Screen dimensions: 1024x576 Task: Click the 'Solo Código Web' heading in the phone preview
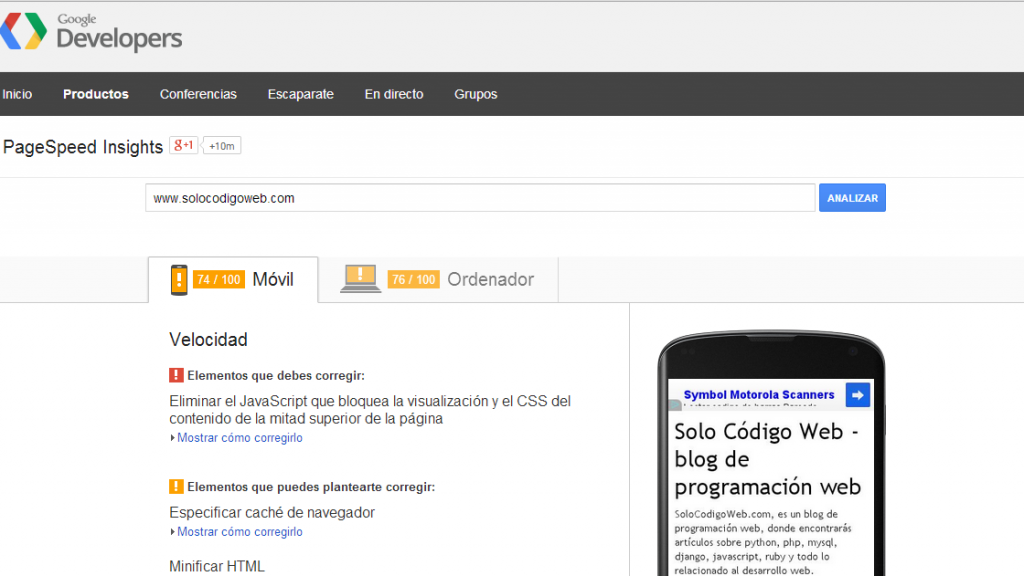tap(767, 459)
